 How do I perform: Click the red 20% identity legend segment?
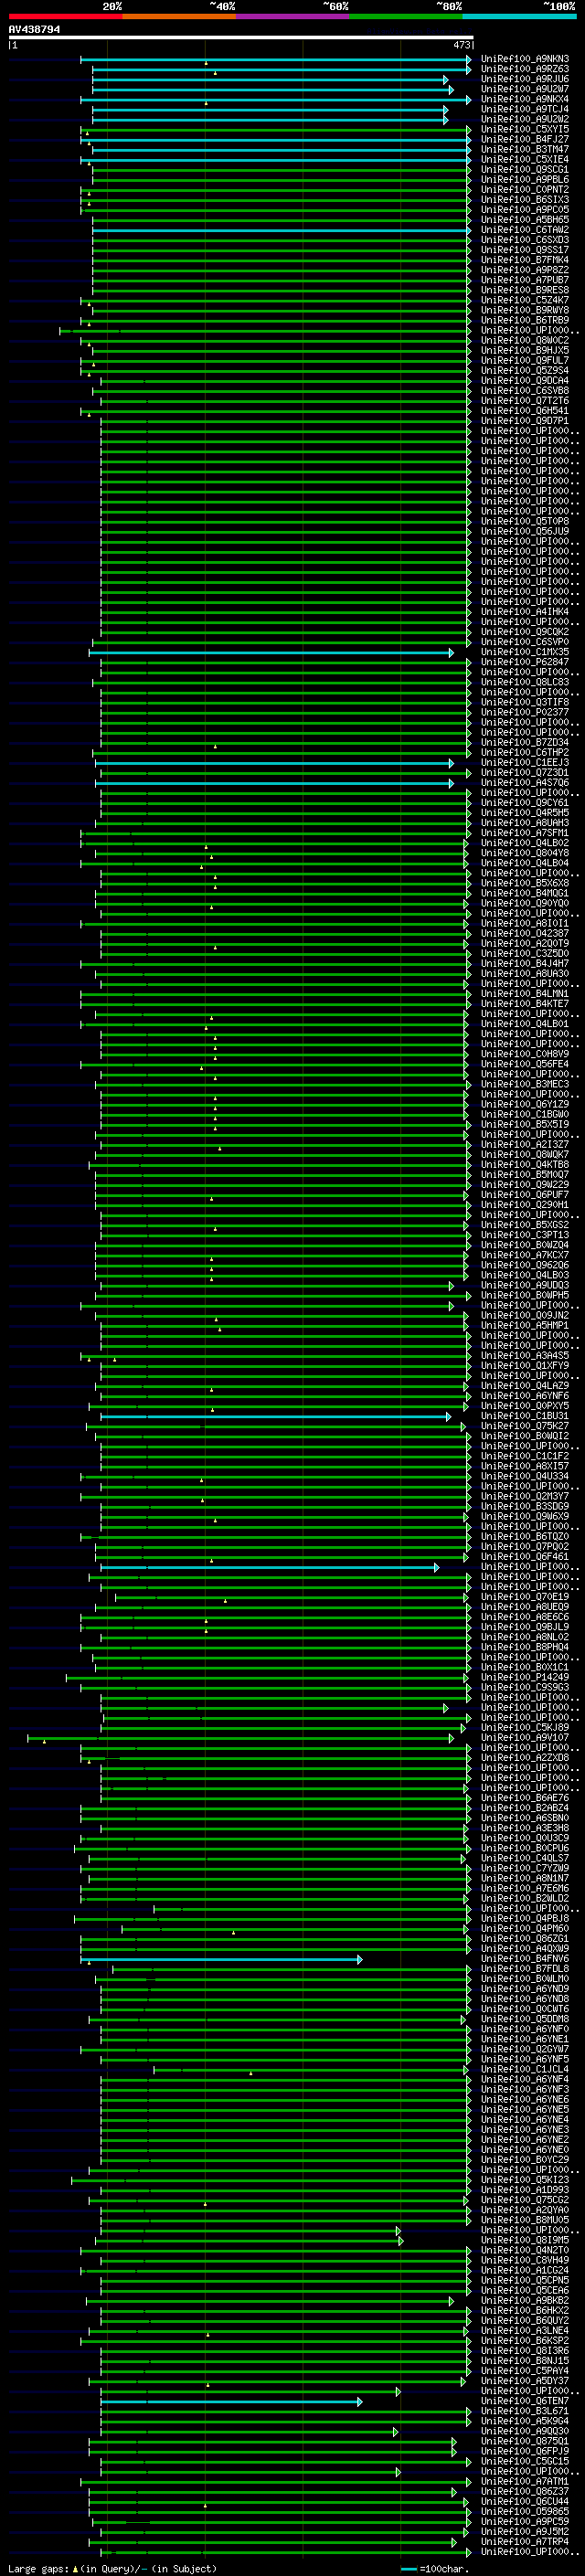[x=65, y=16]
